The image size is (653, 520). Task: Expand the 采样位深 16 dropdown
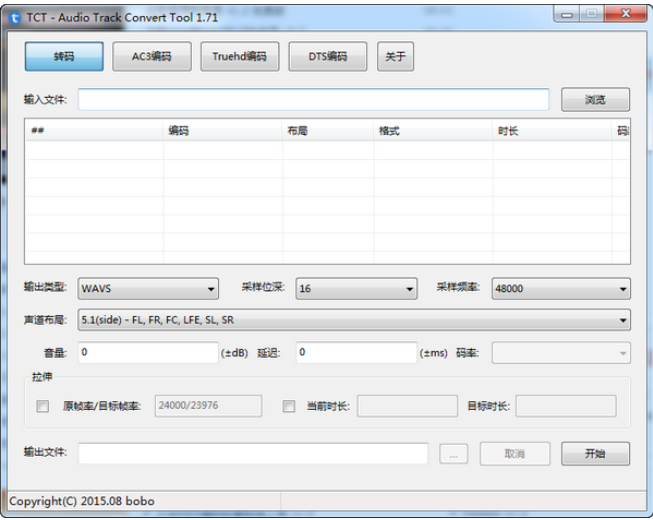[356, 289]
